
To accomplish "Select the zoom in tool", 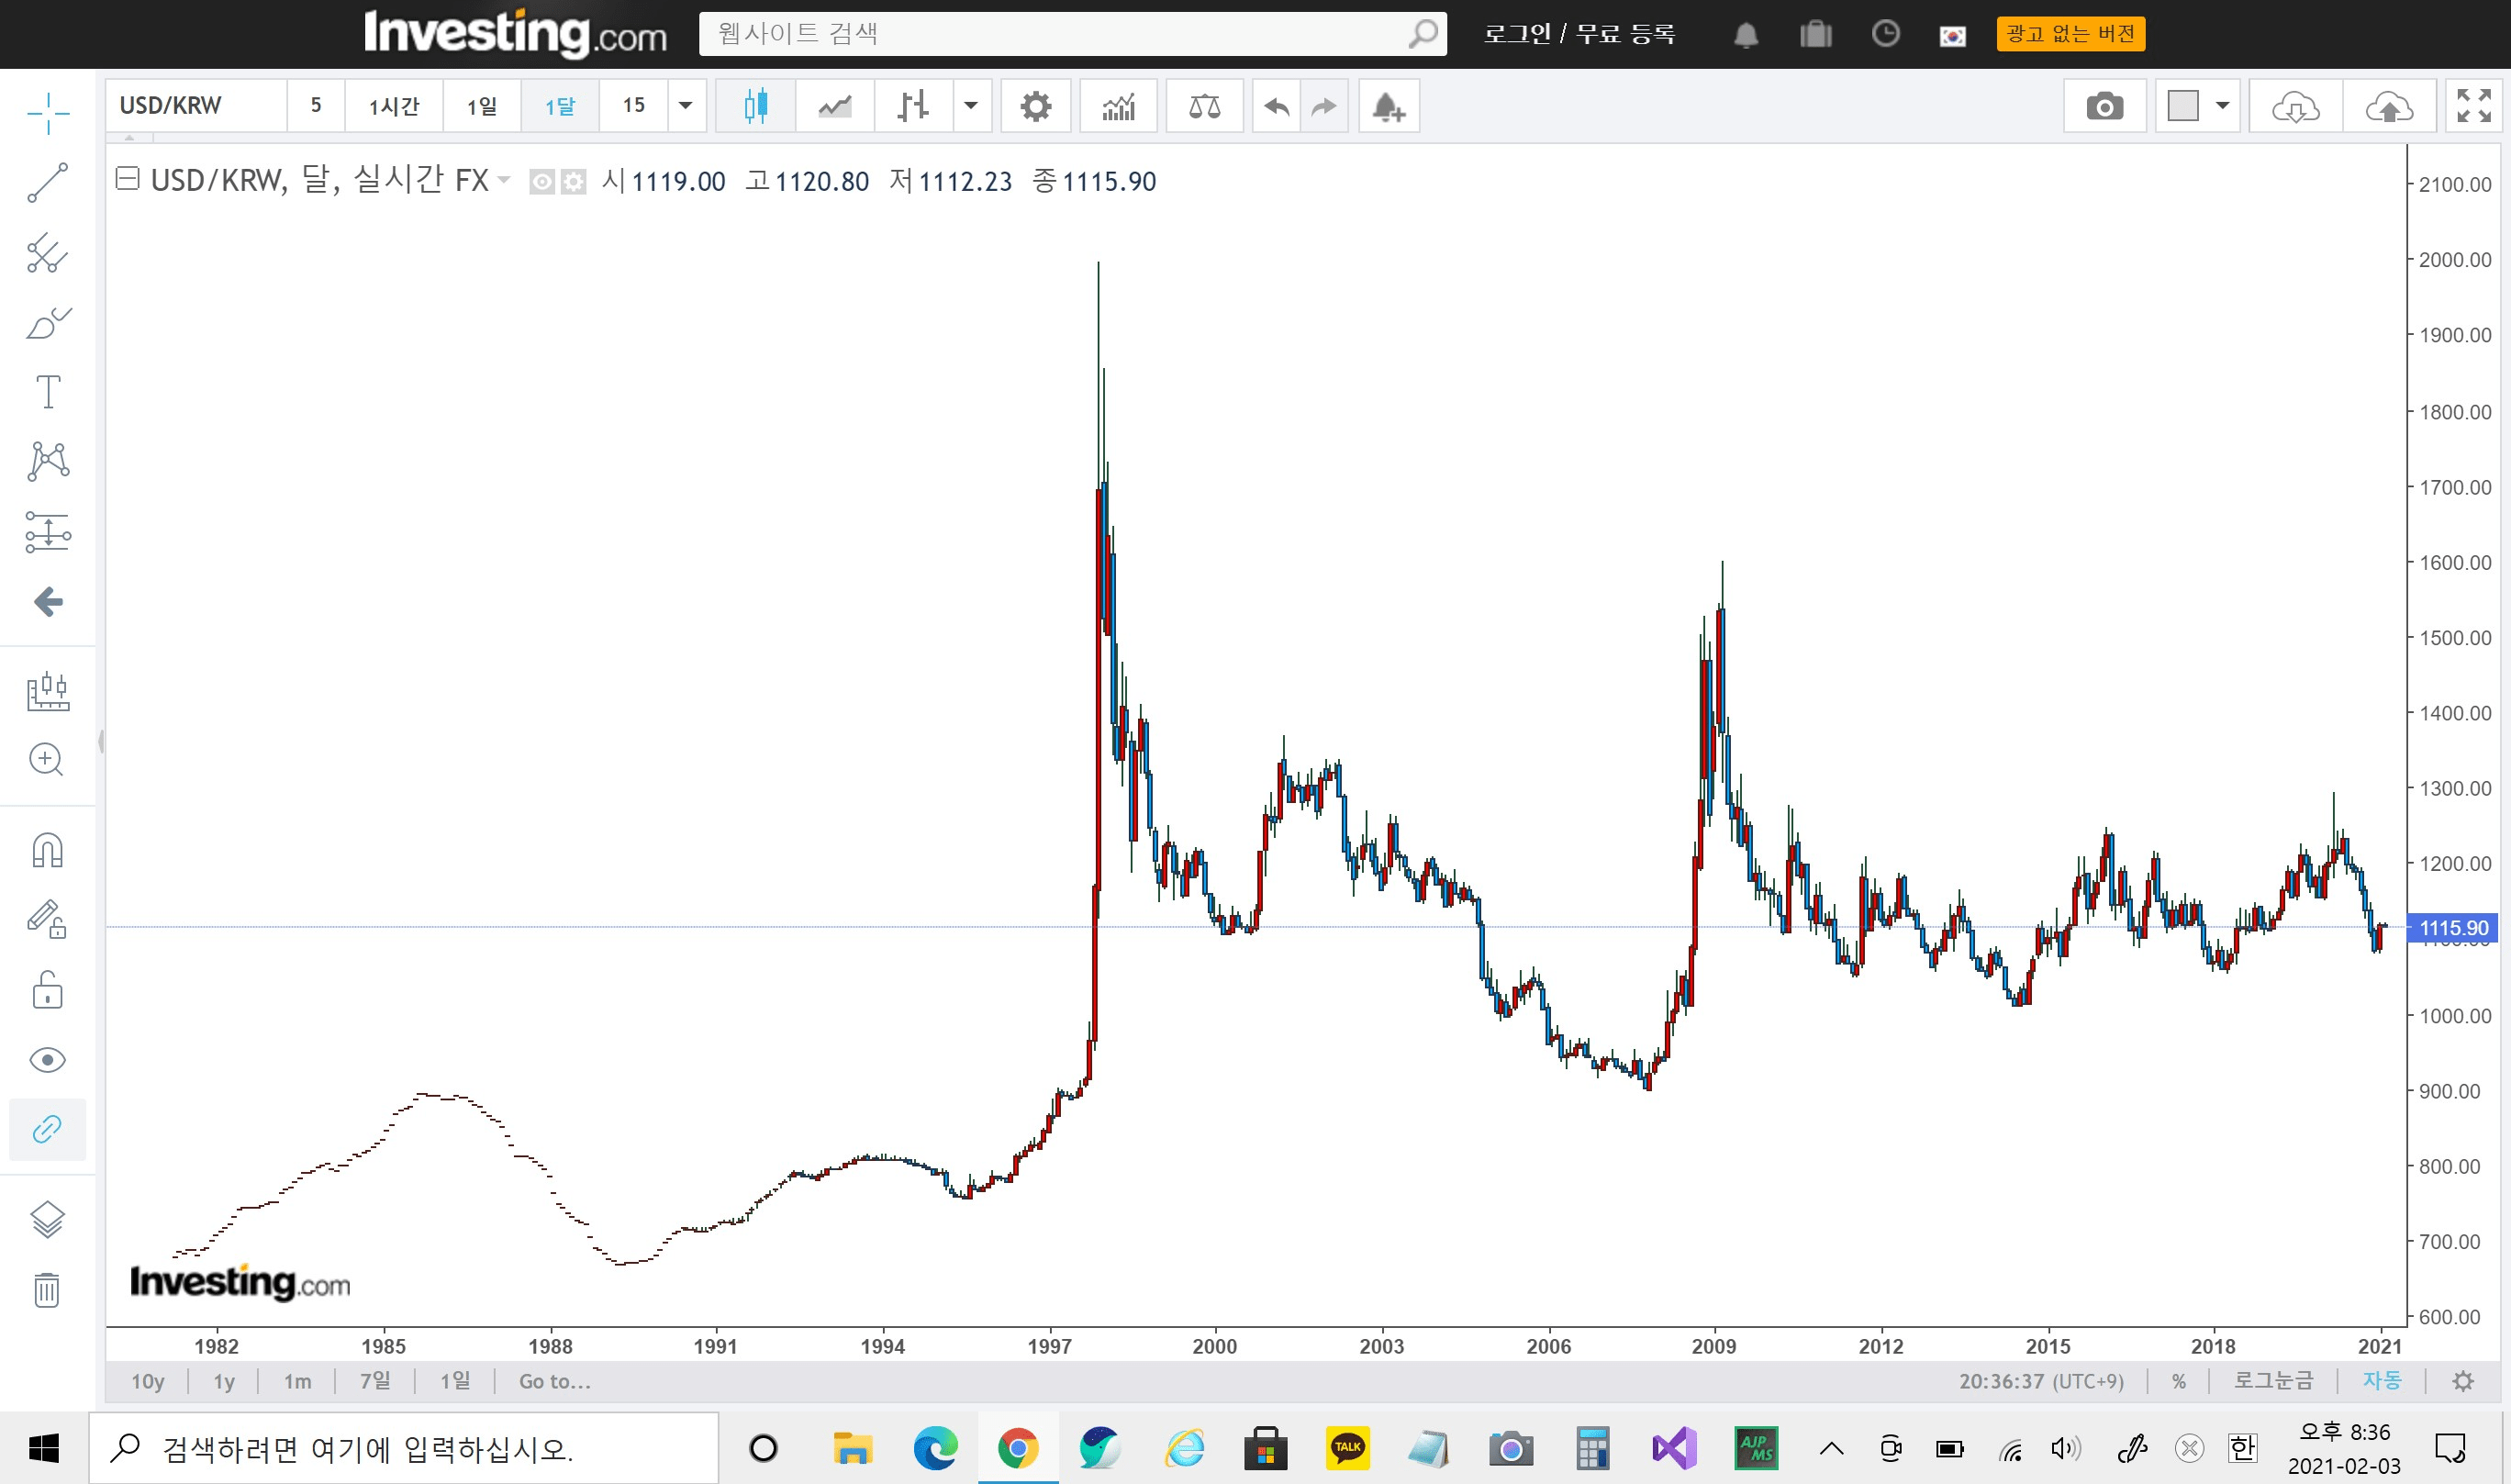I will pos(48,760).
